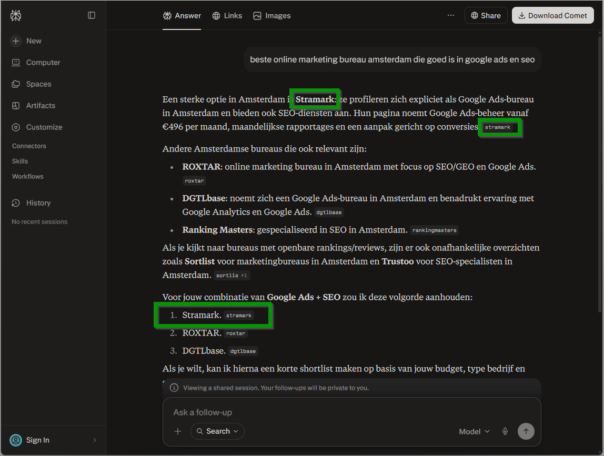Expand the Sign In chevron arrow

95,440
